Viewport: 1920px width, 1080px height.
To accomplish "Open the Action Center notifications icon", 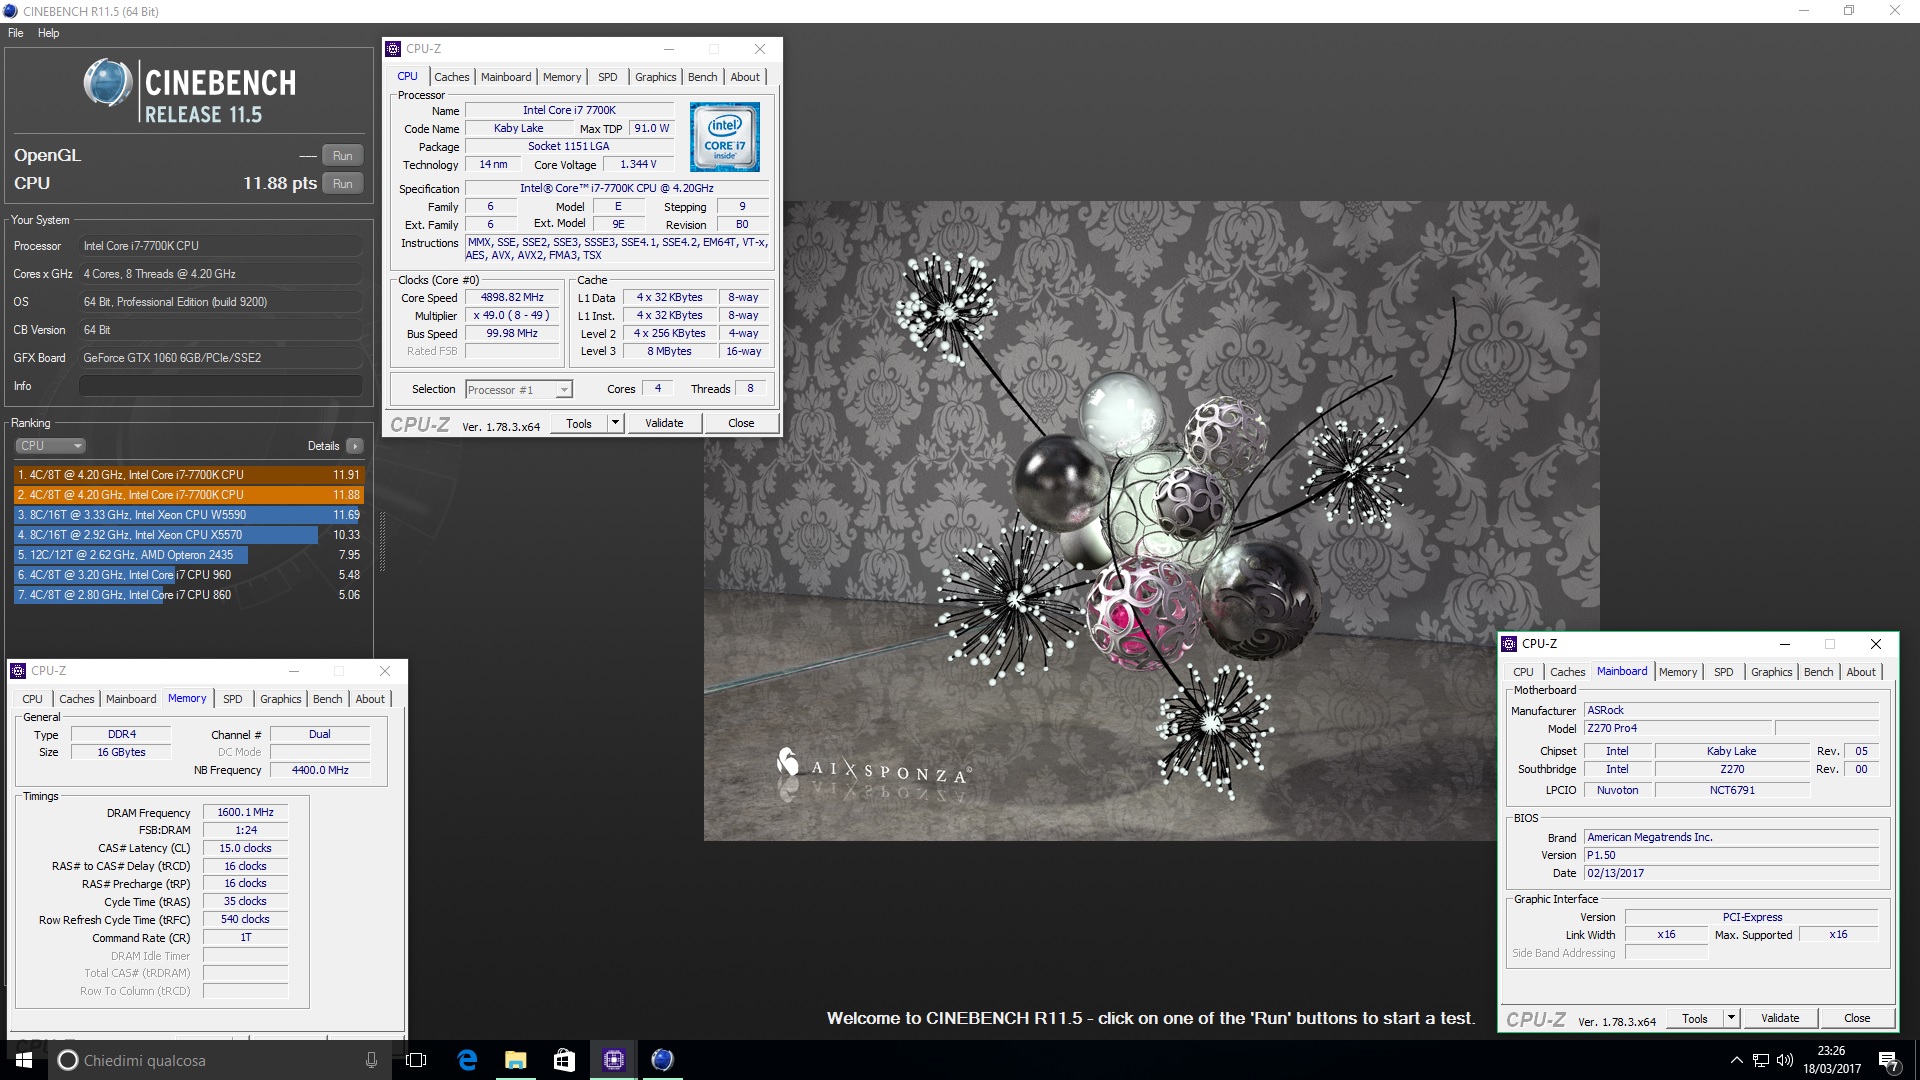I will pyautogui.click(x=1889, y=1060).
